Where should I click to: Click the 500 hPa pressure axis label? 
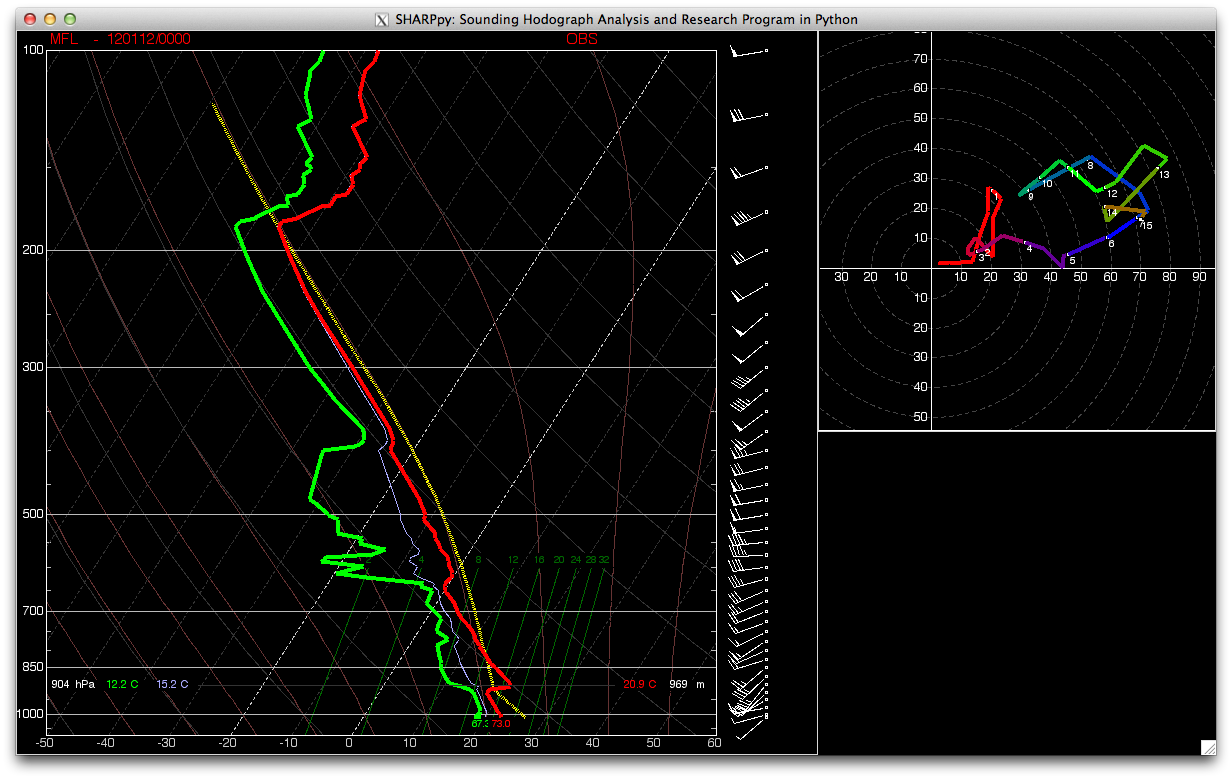33,514
